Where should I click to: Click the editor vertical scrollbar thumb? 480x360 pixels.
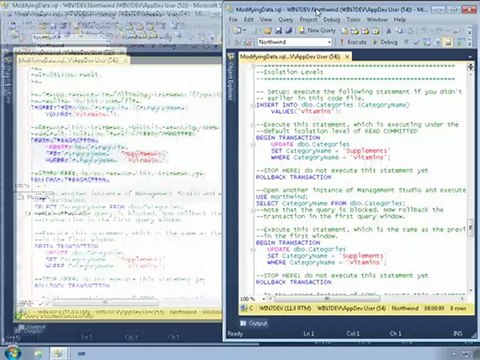click(470, 227)
